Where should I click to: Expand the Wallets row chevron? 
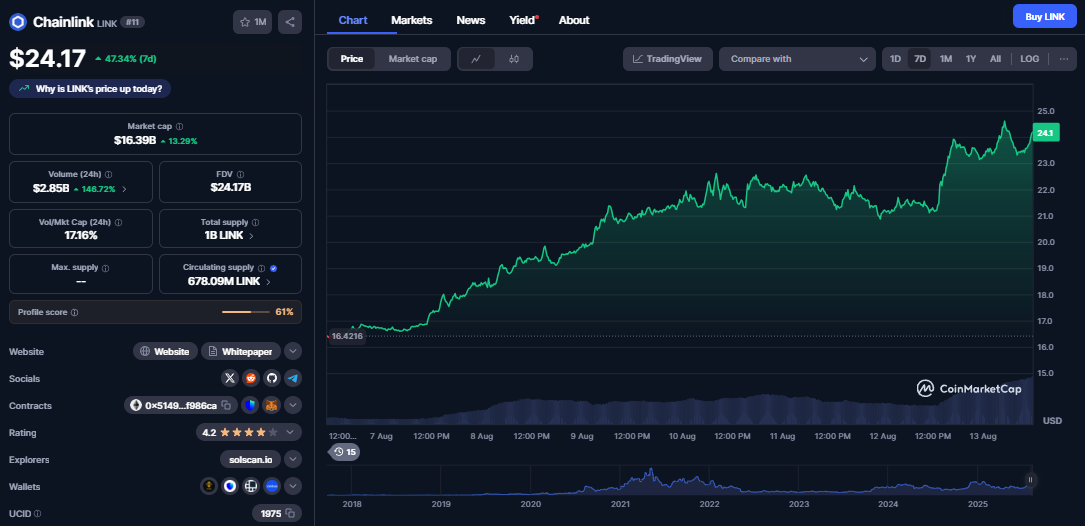(293, 486)
